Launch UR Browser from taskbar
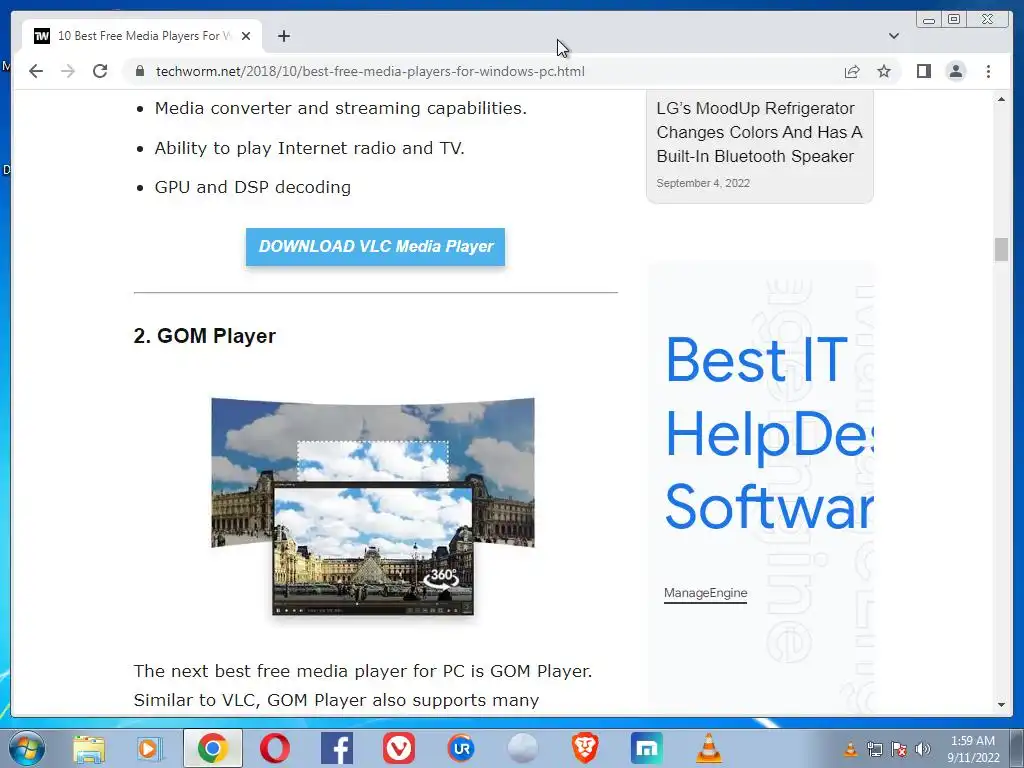Image resolution: width=1024 pixels, height=768 pixels. [x=461, y=748]
